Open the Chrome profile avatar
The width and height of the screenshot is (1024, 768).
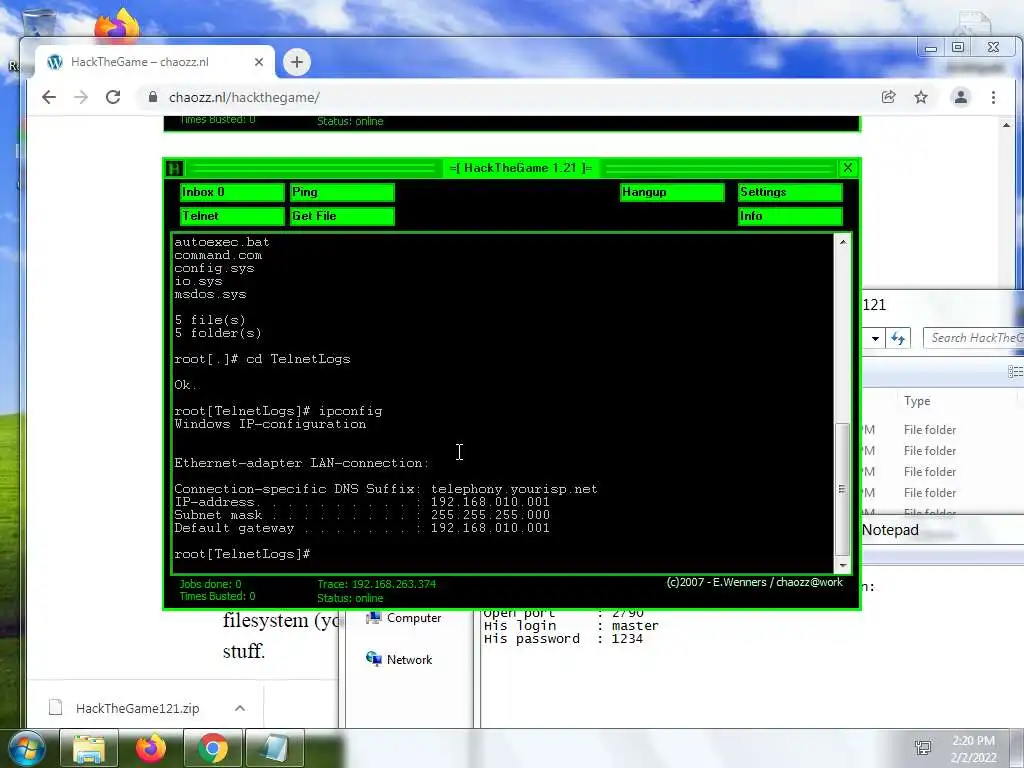click(961, 97)
